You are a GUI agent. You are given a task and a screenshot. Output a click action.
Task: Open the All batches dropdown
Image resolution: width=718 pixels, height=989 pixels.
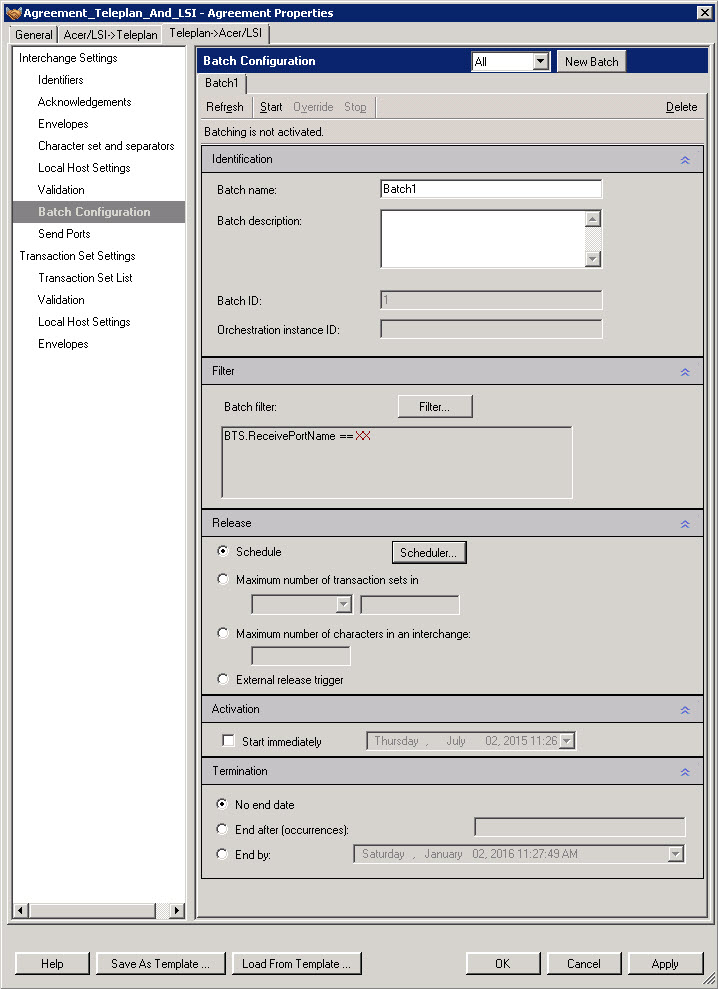[540, 61]
